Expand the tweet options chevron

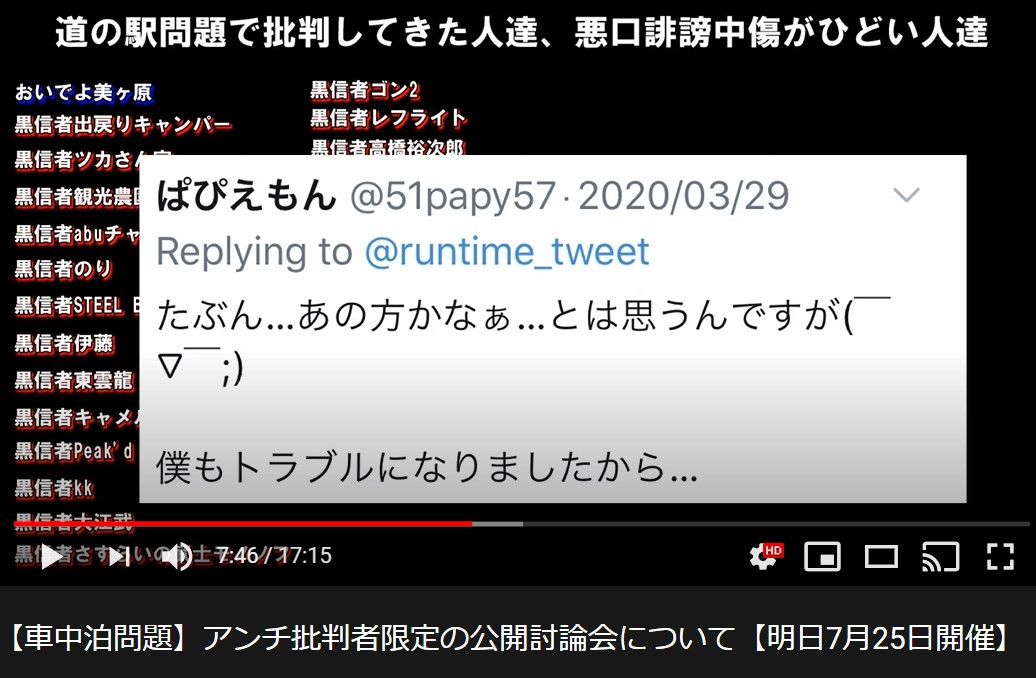pyautogui.click(x=906, y=195)
